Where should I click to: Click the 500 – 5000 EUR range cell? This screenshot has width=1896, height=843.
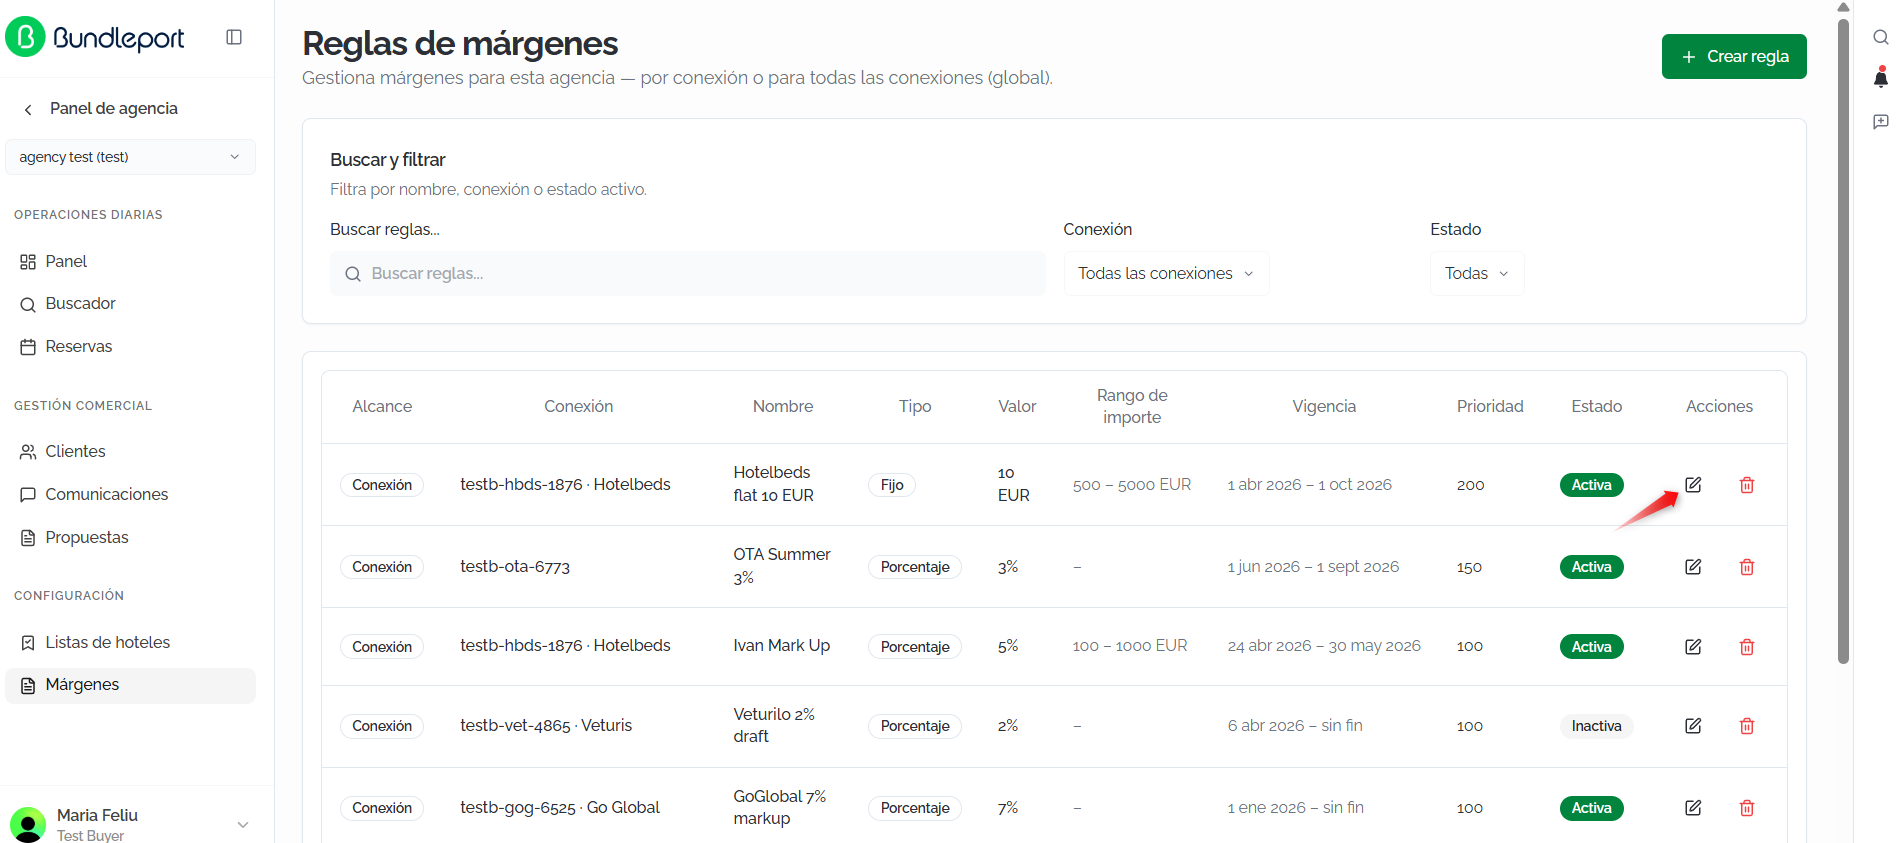(x=1132, y=485)
